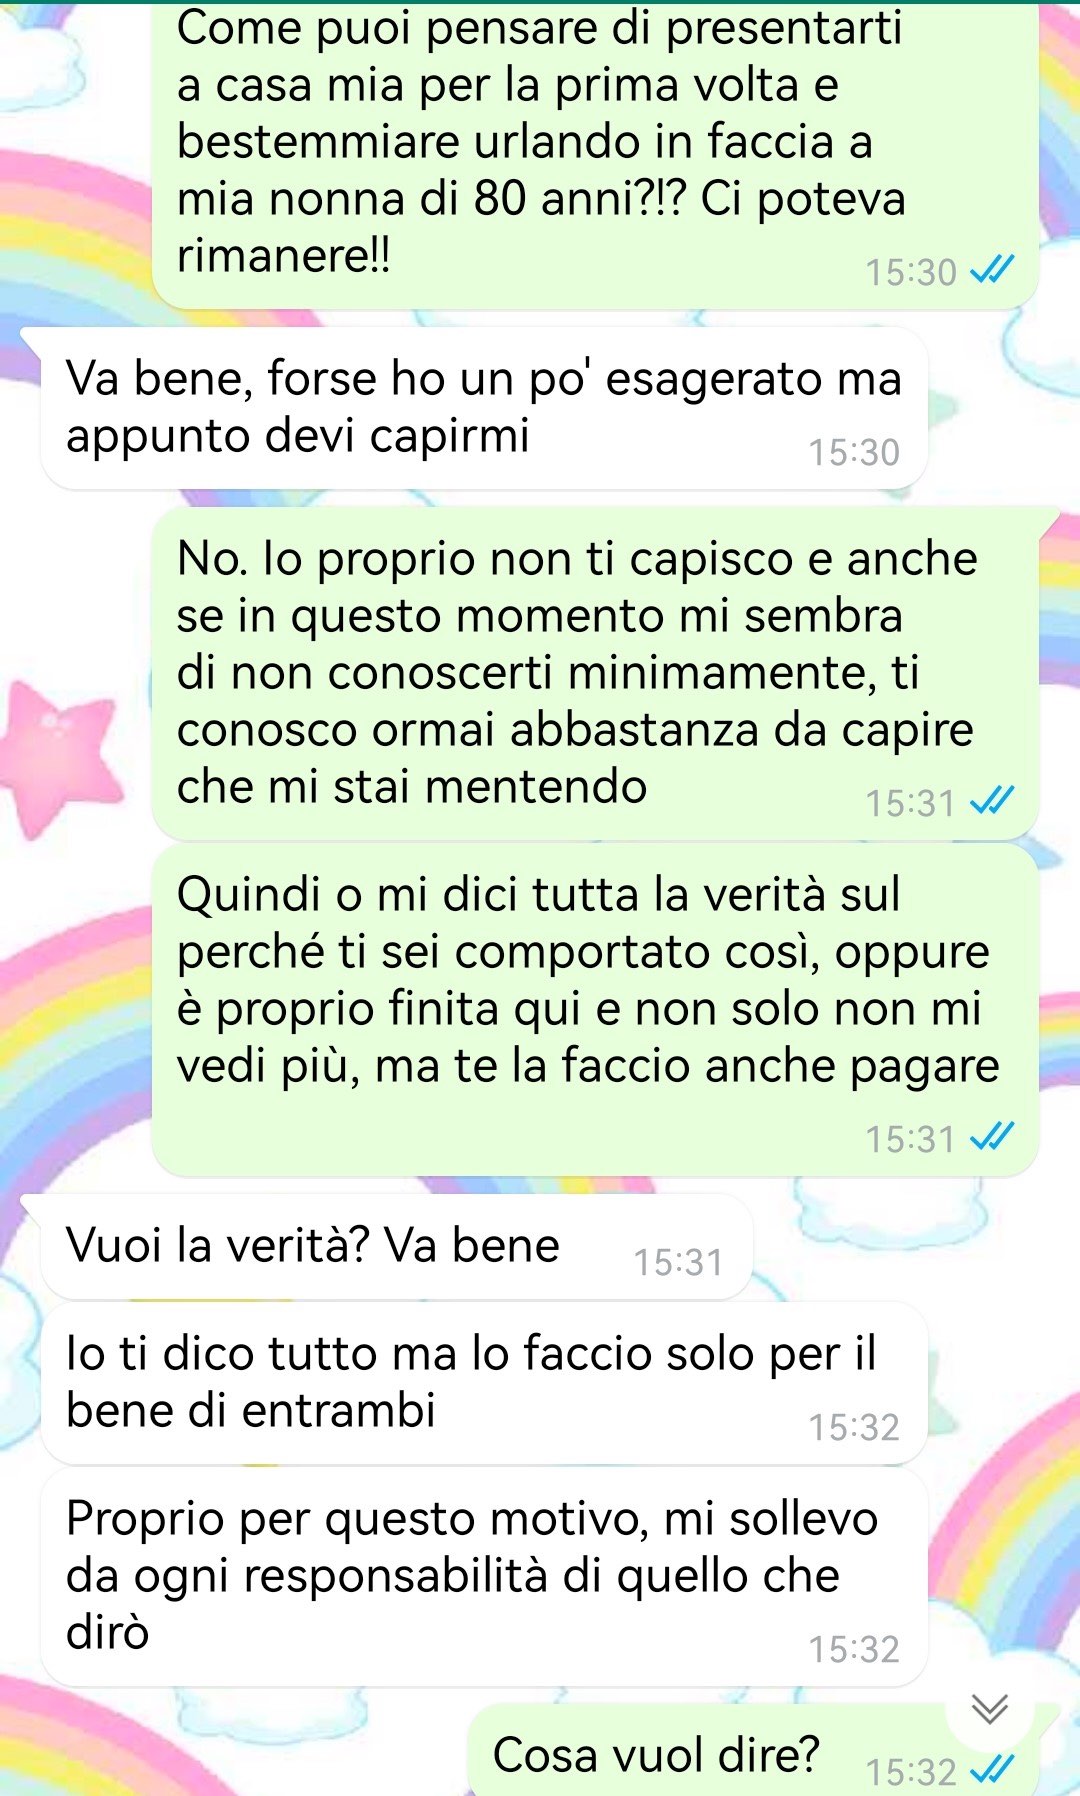
Task: Tap read ticks on 'che mi stai mentendo' message
Action: click(x=993, y=802)
